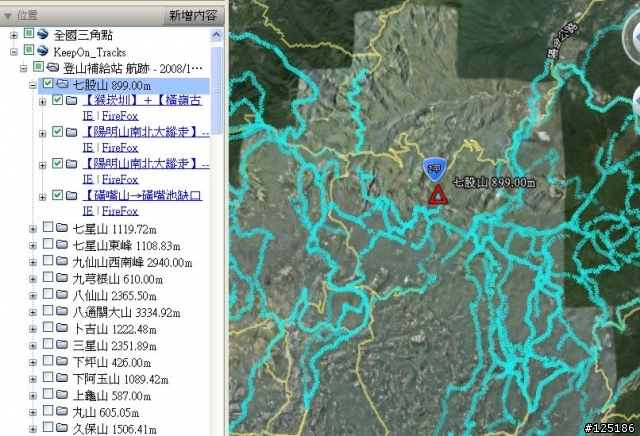Viewport: 640px width, 436px height.
Task: Click the folder icon beside 【礦嘴山→礦嘴池缺口 link
Action: point(71,196)
